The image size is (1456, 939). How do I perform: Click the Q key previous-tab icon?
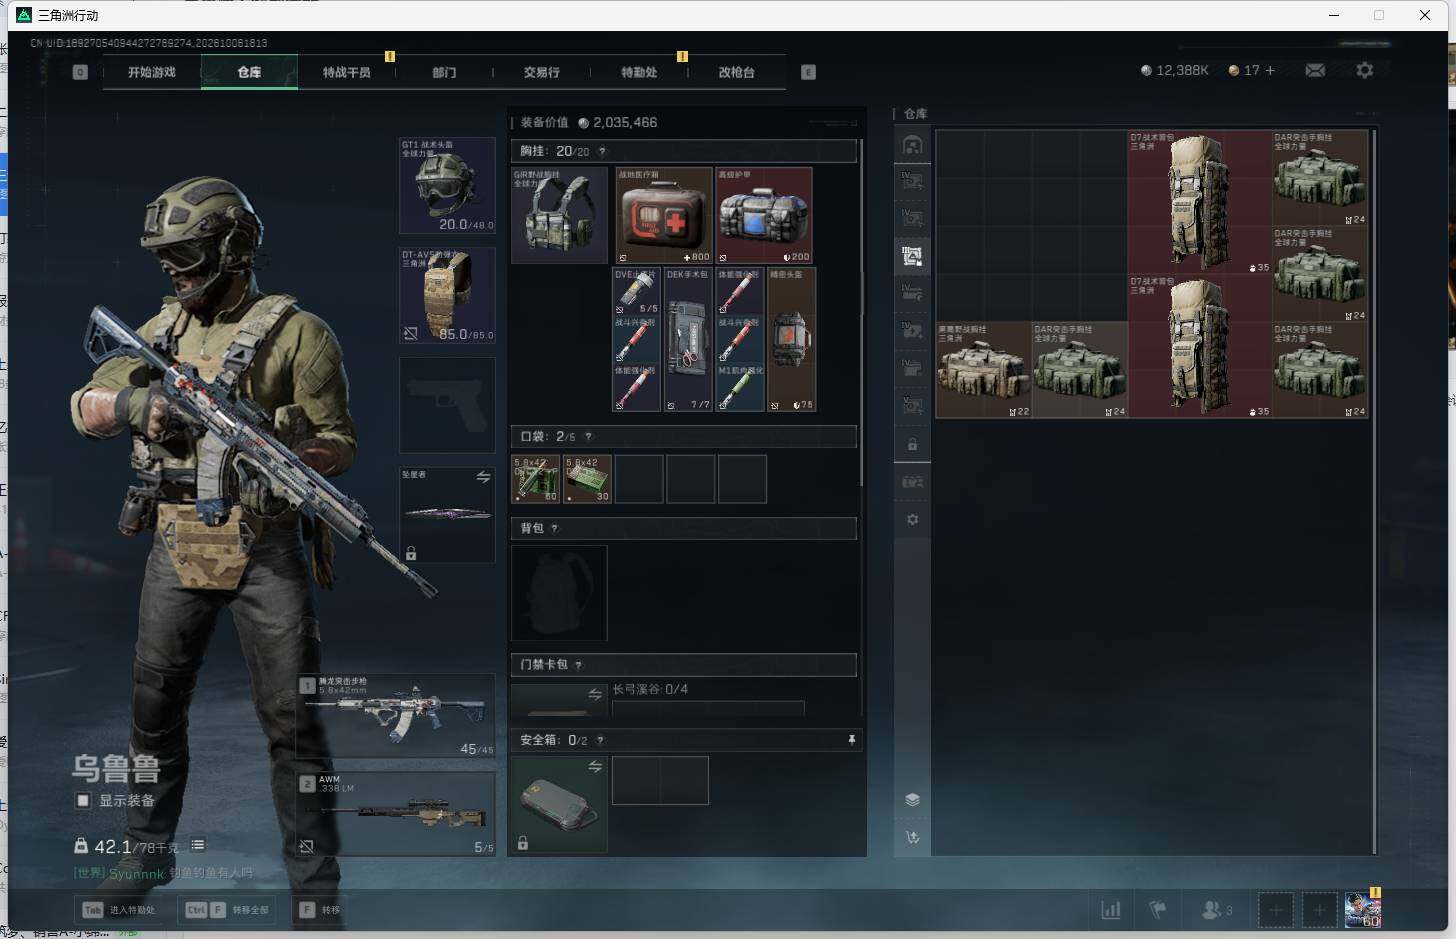80,72
